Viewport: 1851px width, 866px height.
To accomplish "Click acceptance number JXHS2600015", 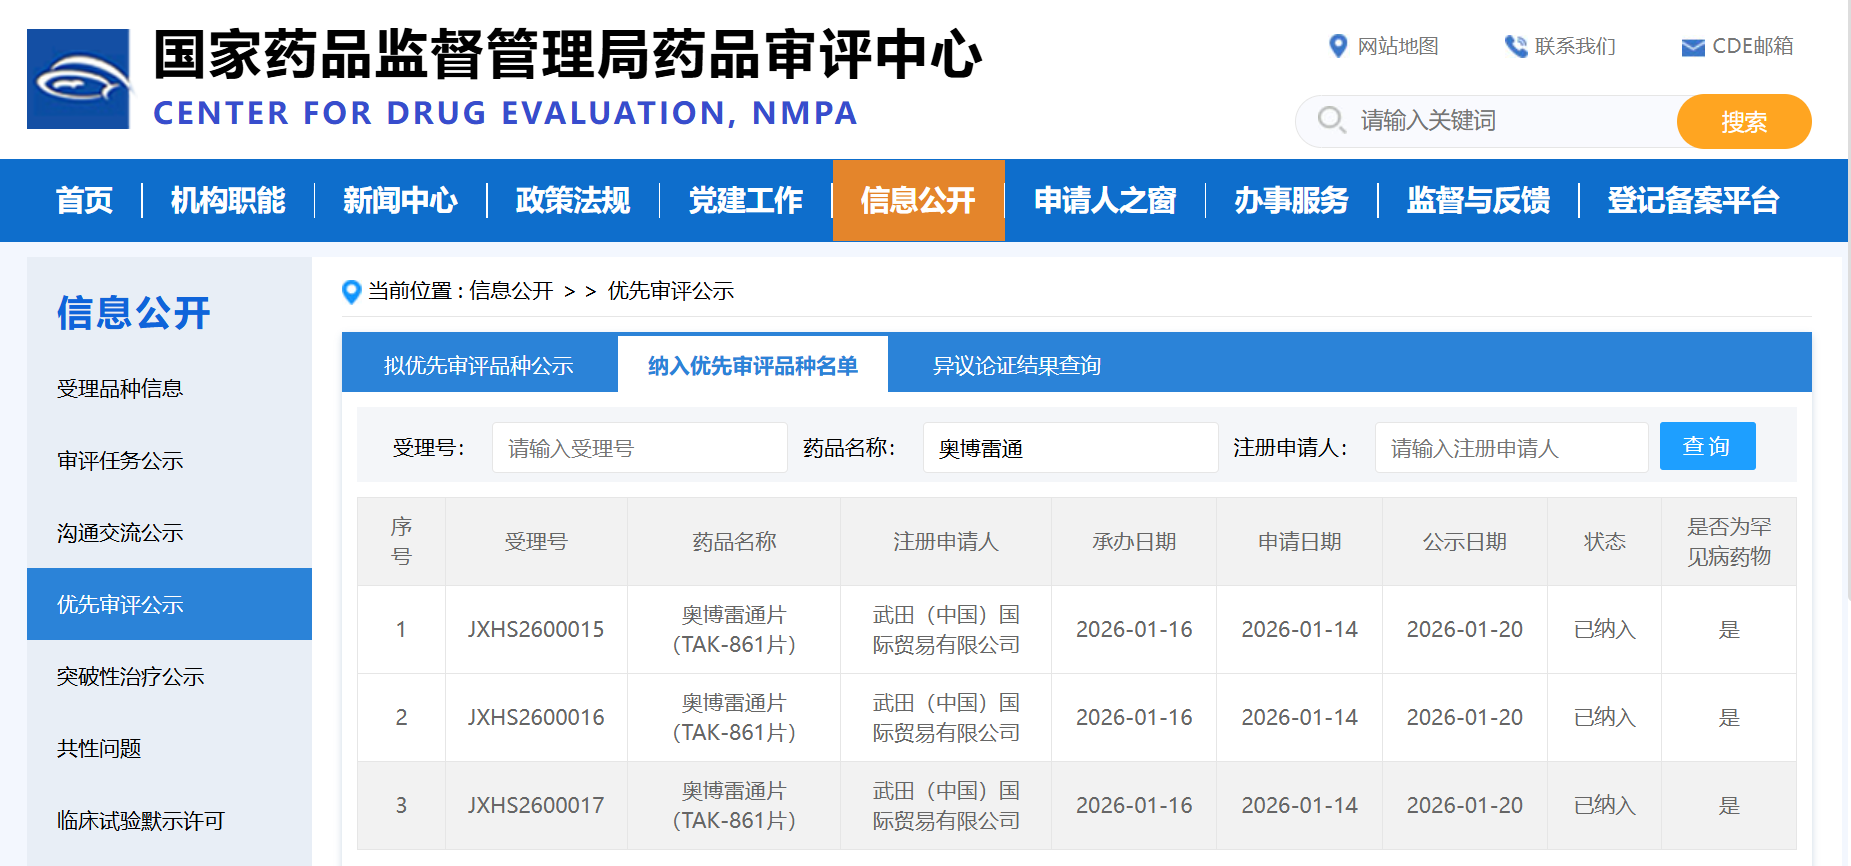I will (536, 629).
